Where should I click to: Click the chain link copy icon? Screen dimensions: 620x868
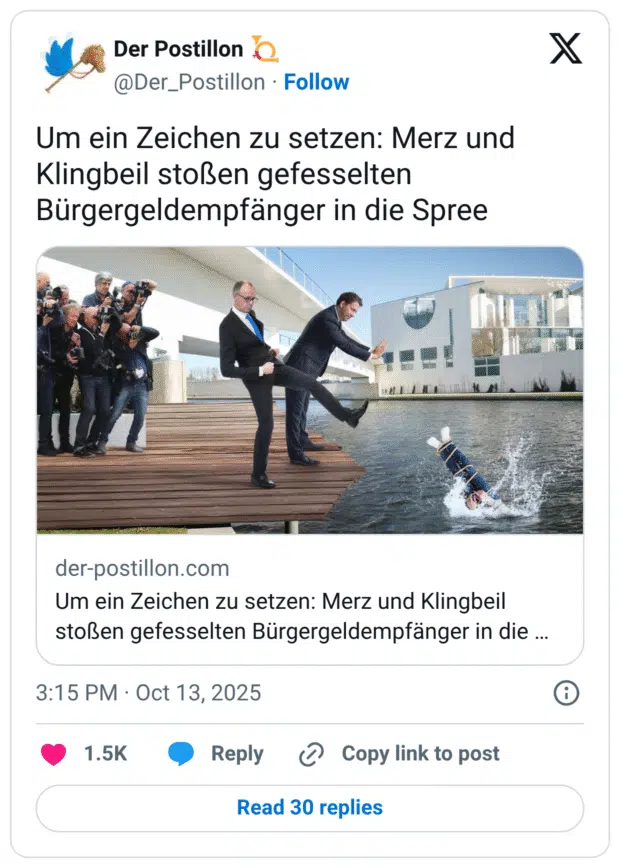point(312,755)
